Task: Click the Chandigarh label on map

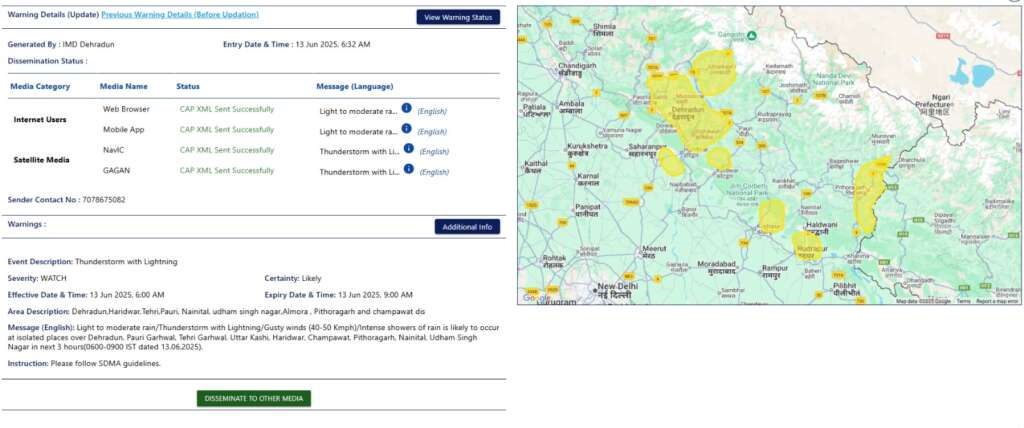Action: pyautogui.click(x=577, y=70)
